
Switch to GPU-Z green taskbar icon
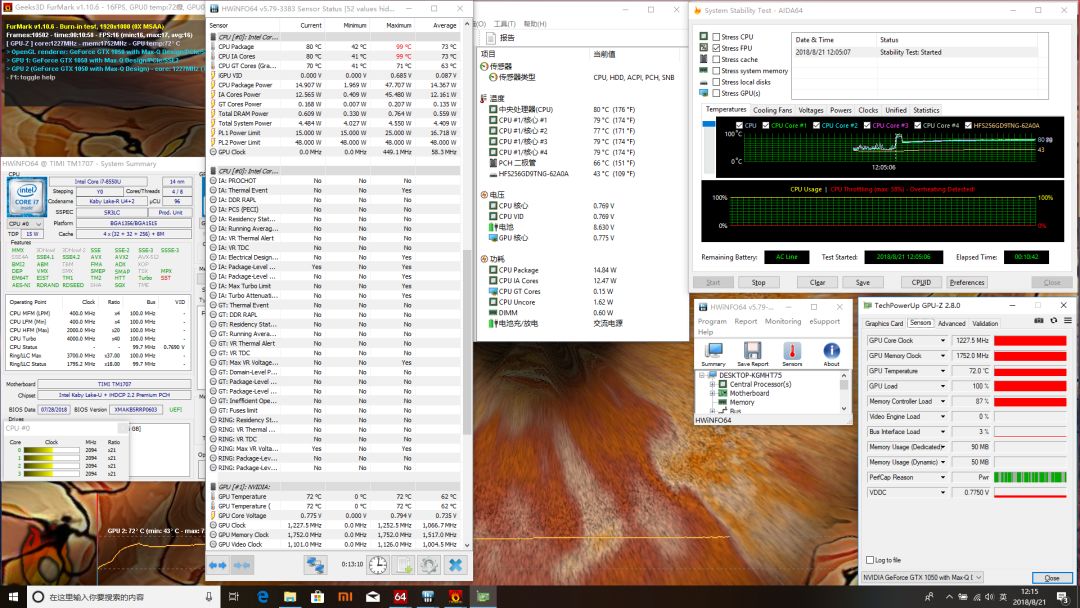[483, 596]
